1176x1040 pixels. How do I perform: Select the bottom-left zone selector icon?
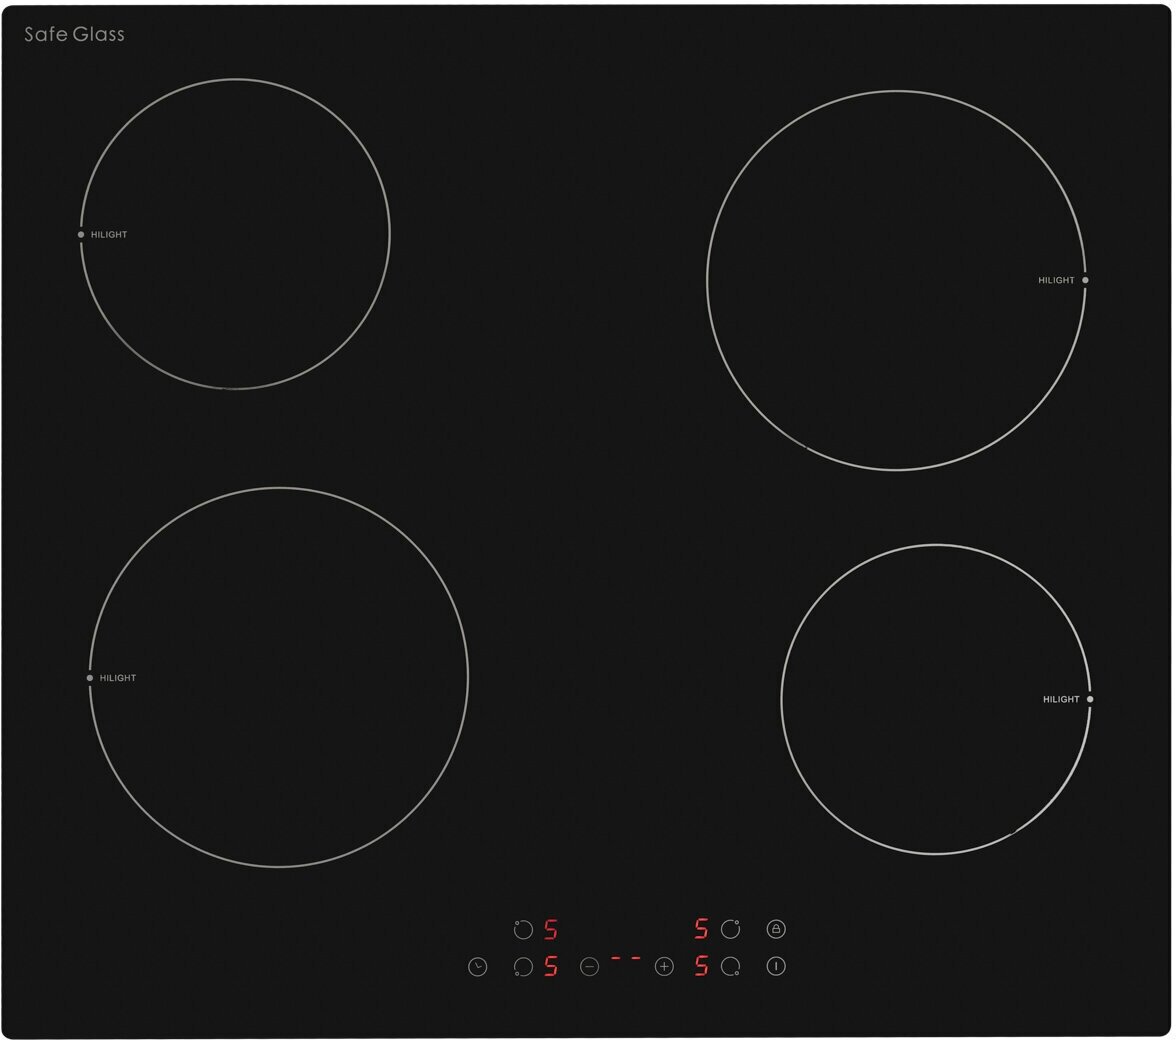tap(523, 967)
